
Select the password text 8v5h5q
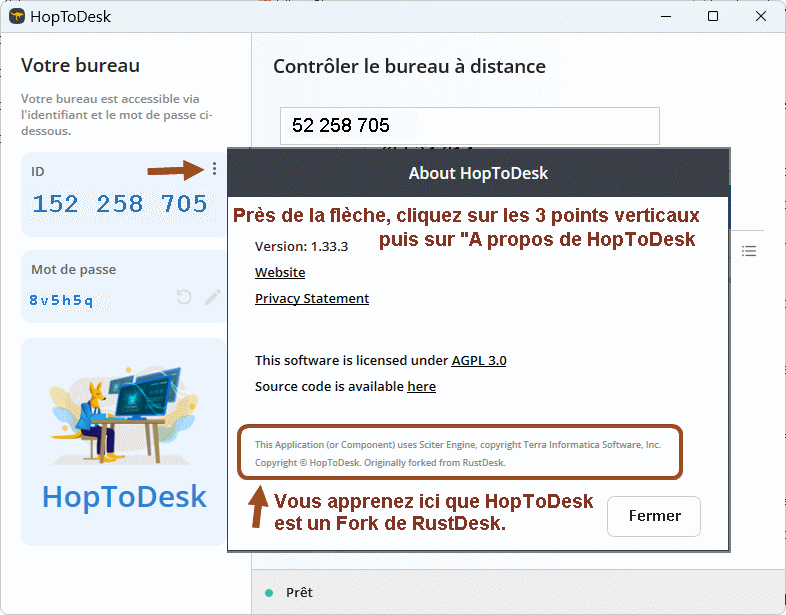(x=61, y=300)
